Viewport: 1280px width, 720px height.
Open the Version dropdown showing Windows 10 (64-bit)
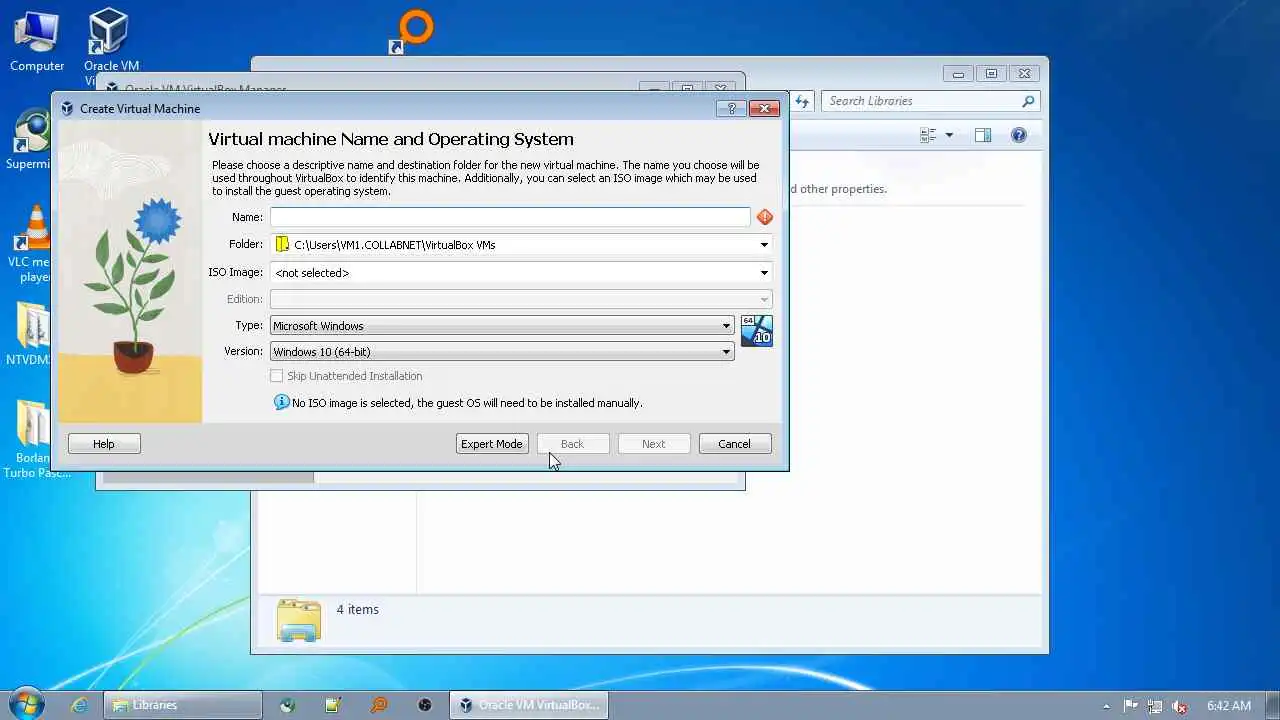(x=502, y=352)
